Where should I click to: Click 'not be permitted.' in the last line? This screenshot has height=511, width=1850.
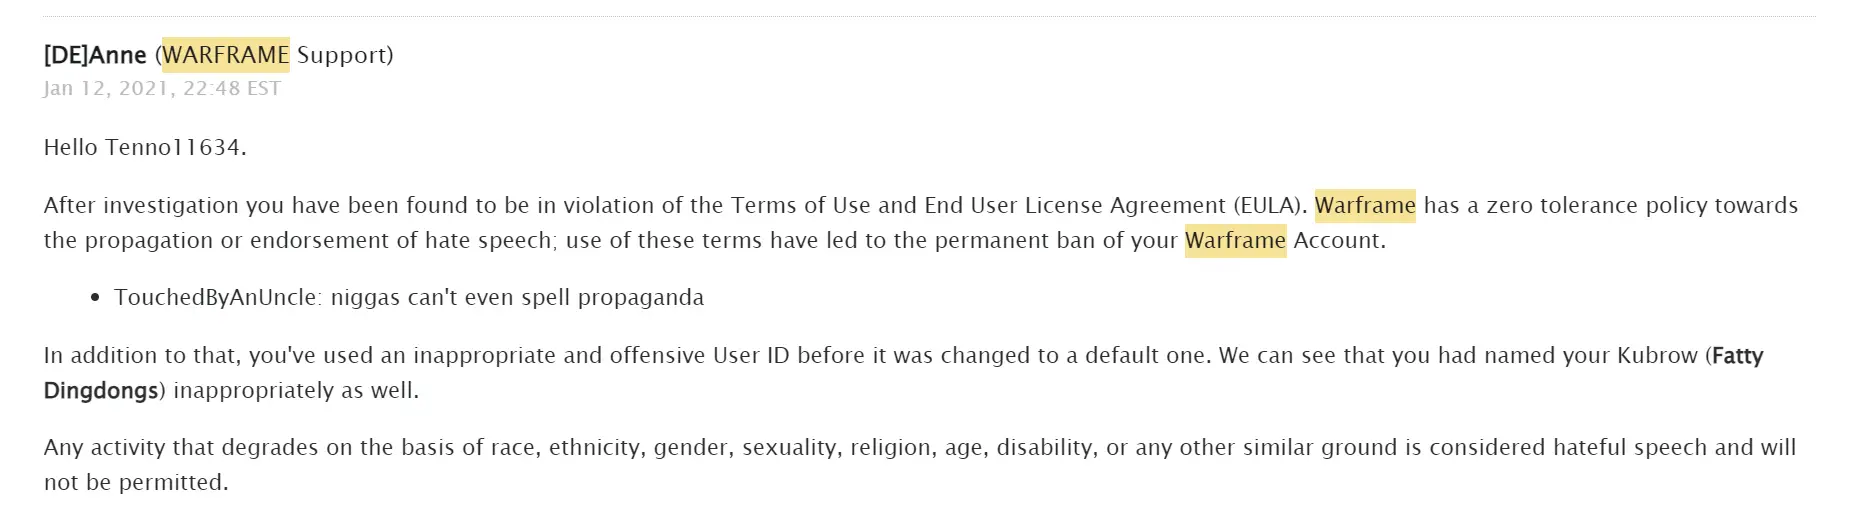pos(136,482)
